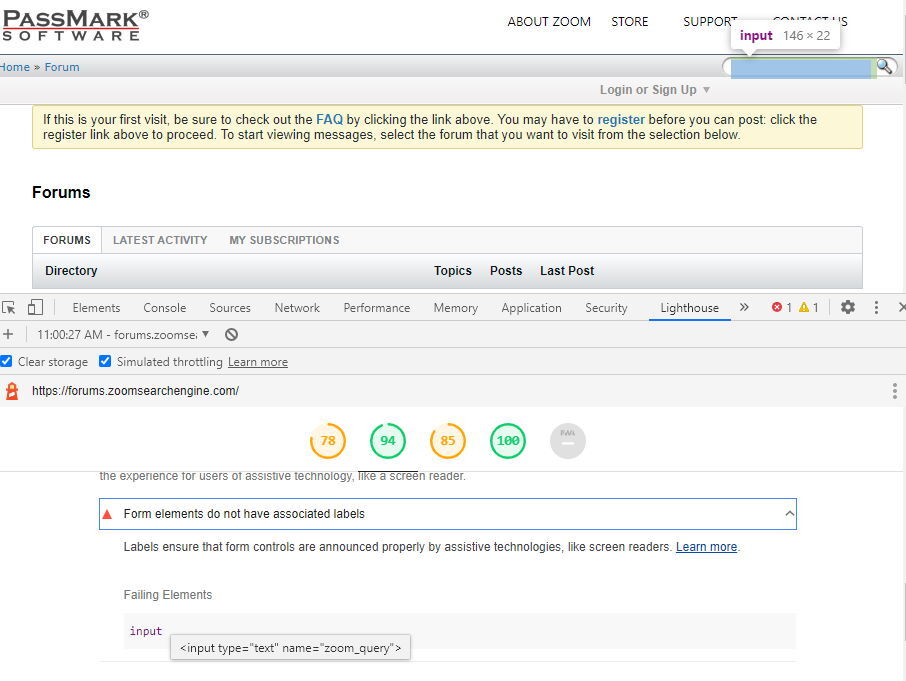Jump to SEO score gauge 100
This screenshot has height=681, width=906.
pyautogui.click(x=508, y=441)
